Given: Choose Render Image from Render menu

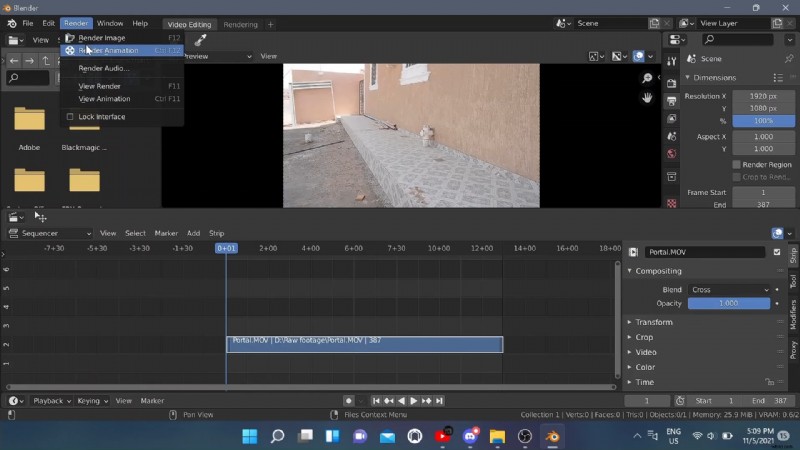Looking at the screenshot, I should [121, 38].
